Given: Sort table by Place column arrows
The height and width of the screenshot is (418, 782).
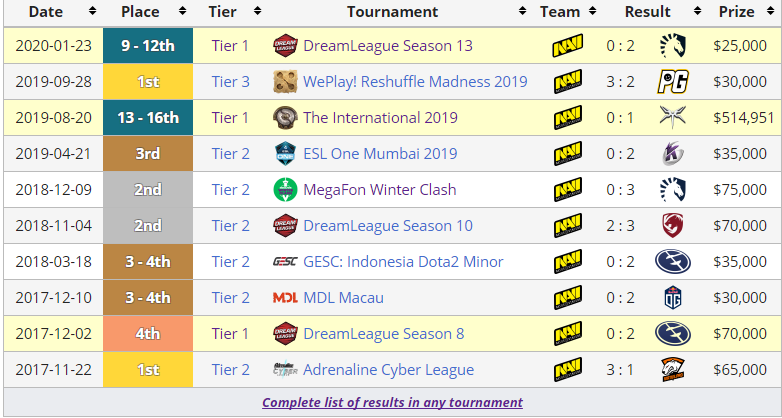Looking at the screenshot, I should 184,12.
